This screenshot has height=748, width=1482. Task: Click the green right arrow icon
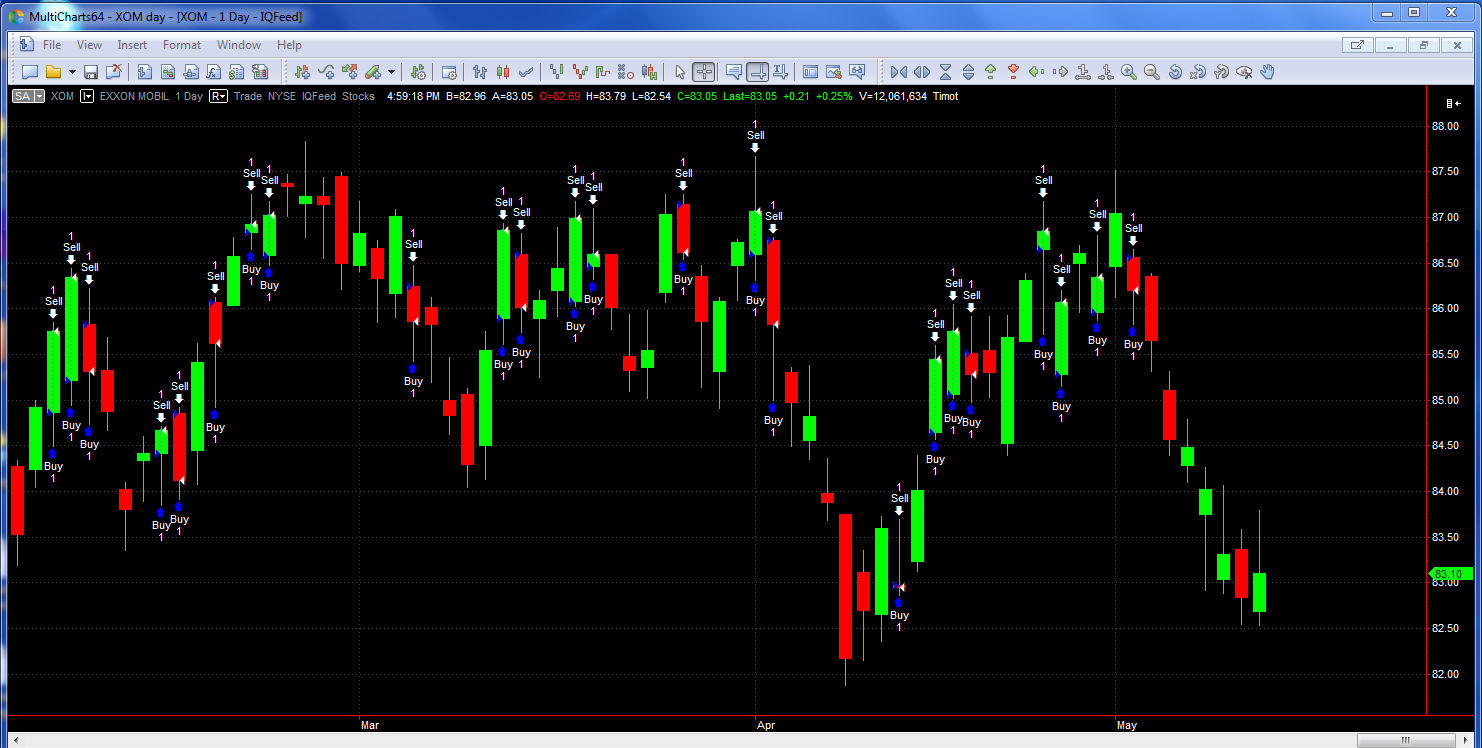(x=1060, y=71)
